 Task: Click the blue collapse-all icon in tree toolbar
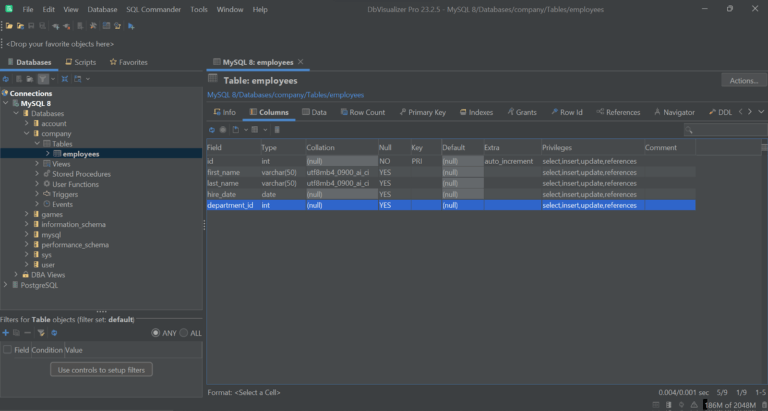65,79
